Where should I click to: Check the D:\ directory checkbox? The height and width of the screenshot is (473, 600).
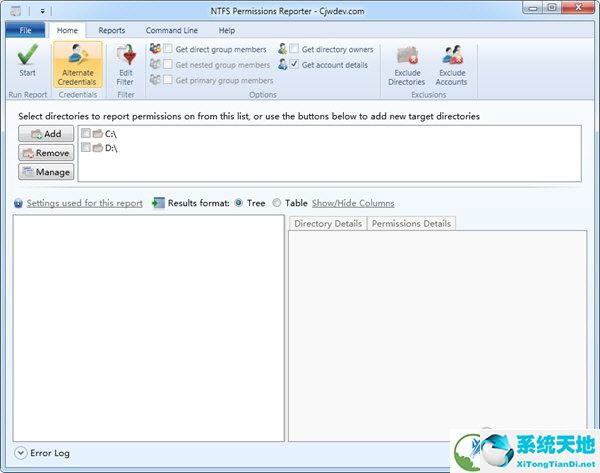(x=86, y=147)
